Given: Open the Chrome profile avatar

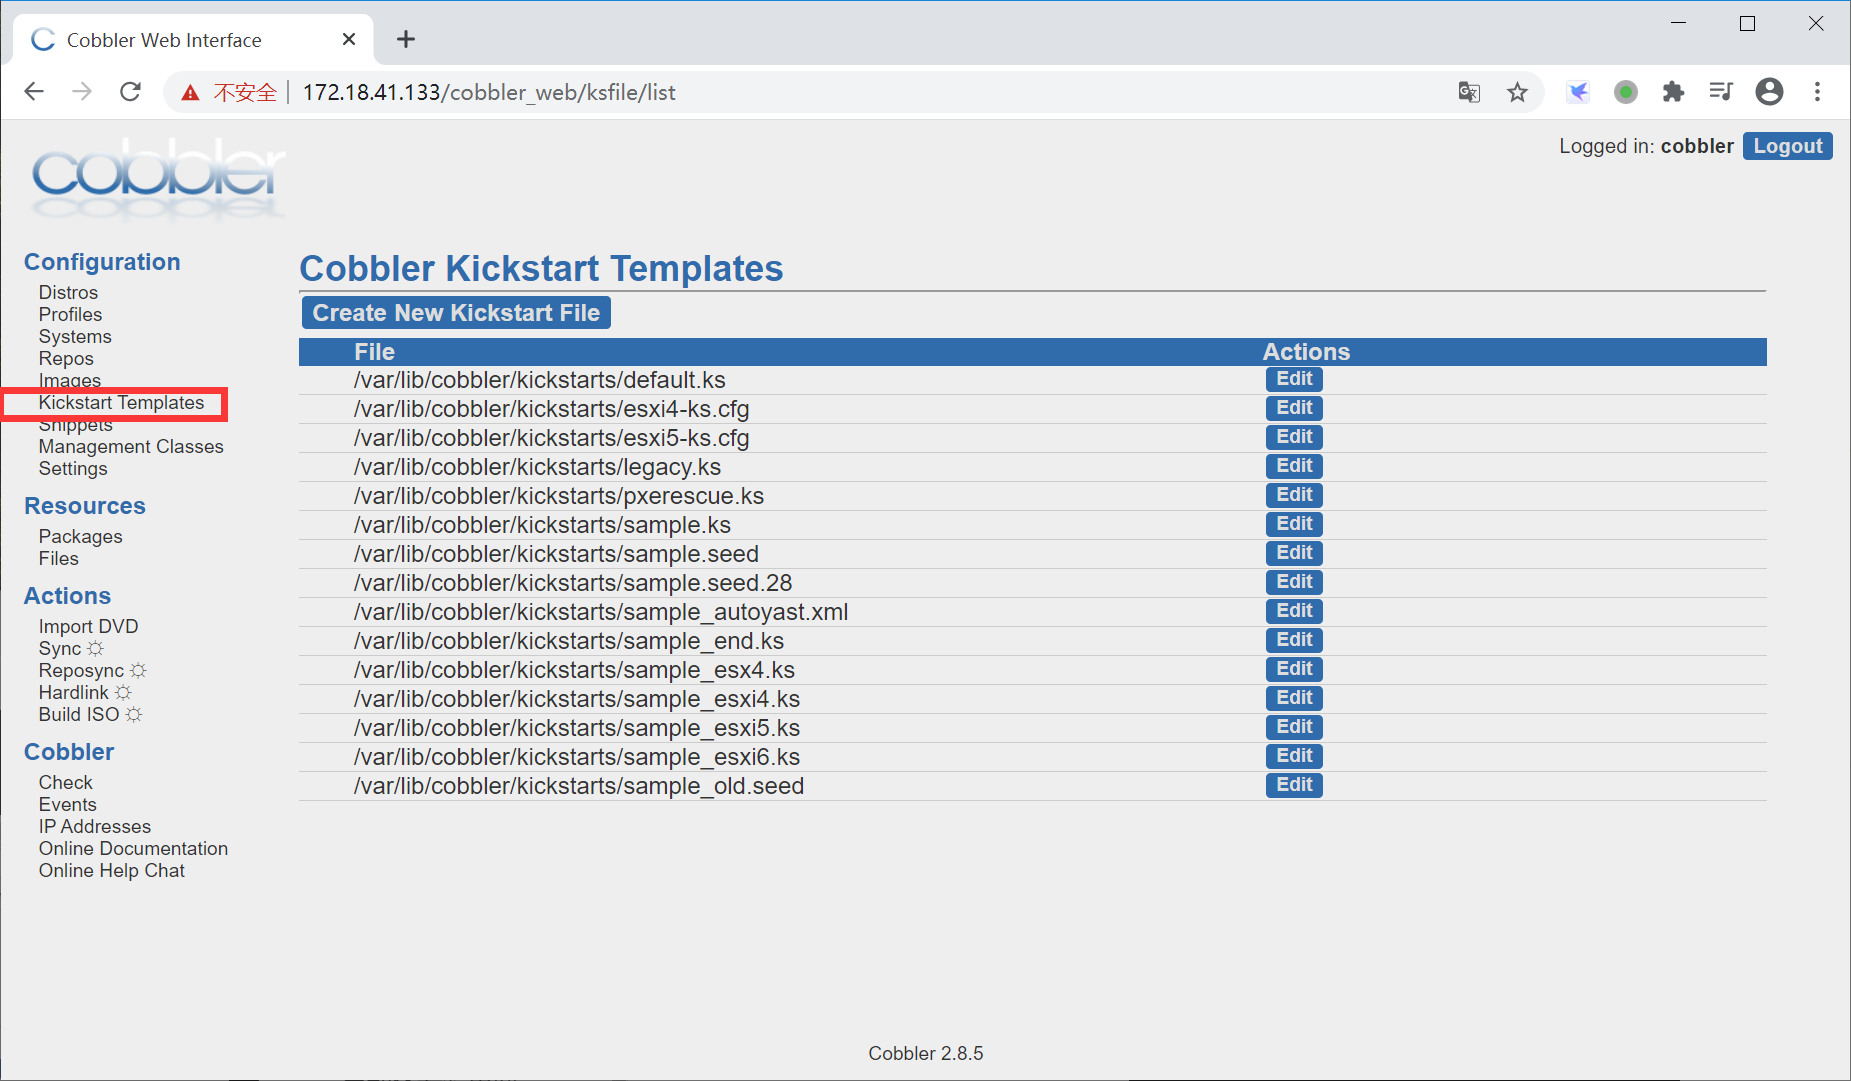Looking at the screenshot, I should (x=1769, y=92).
